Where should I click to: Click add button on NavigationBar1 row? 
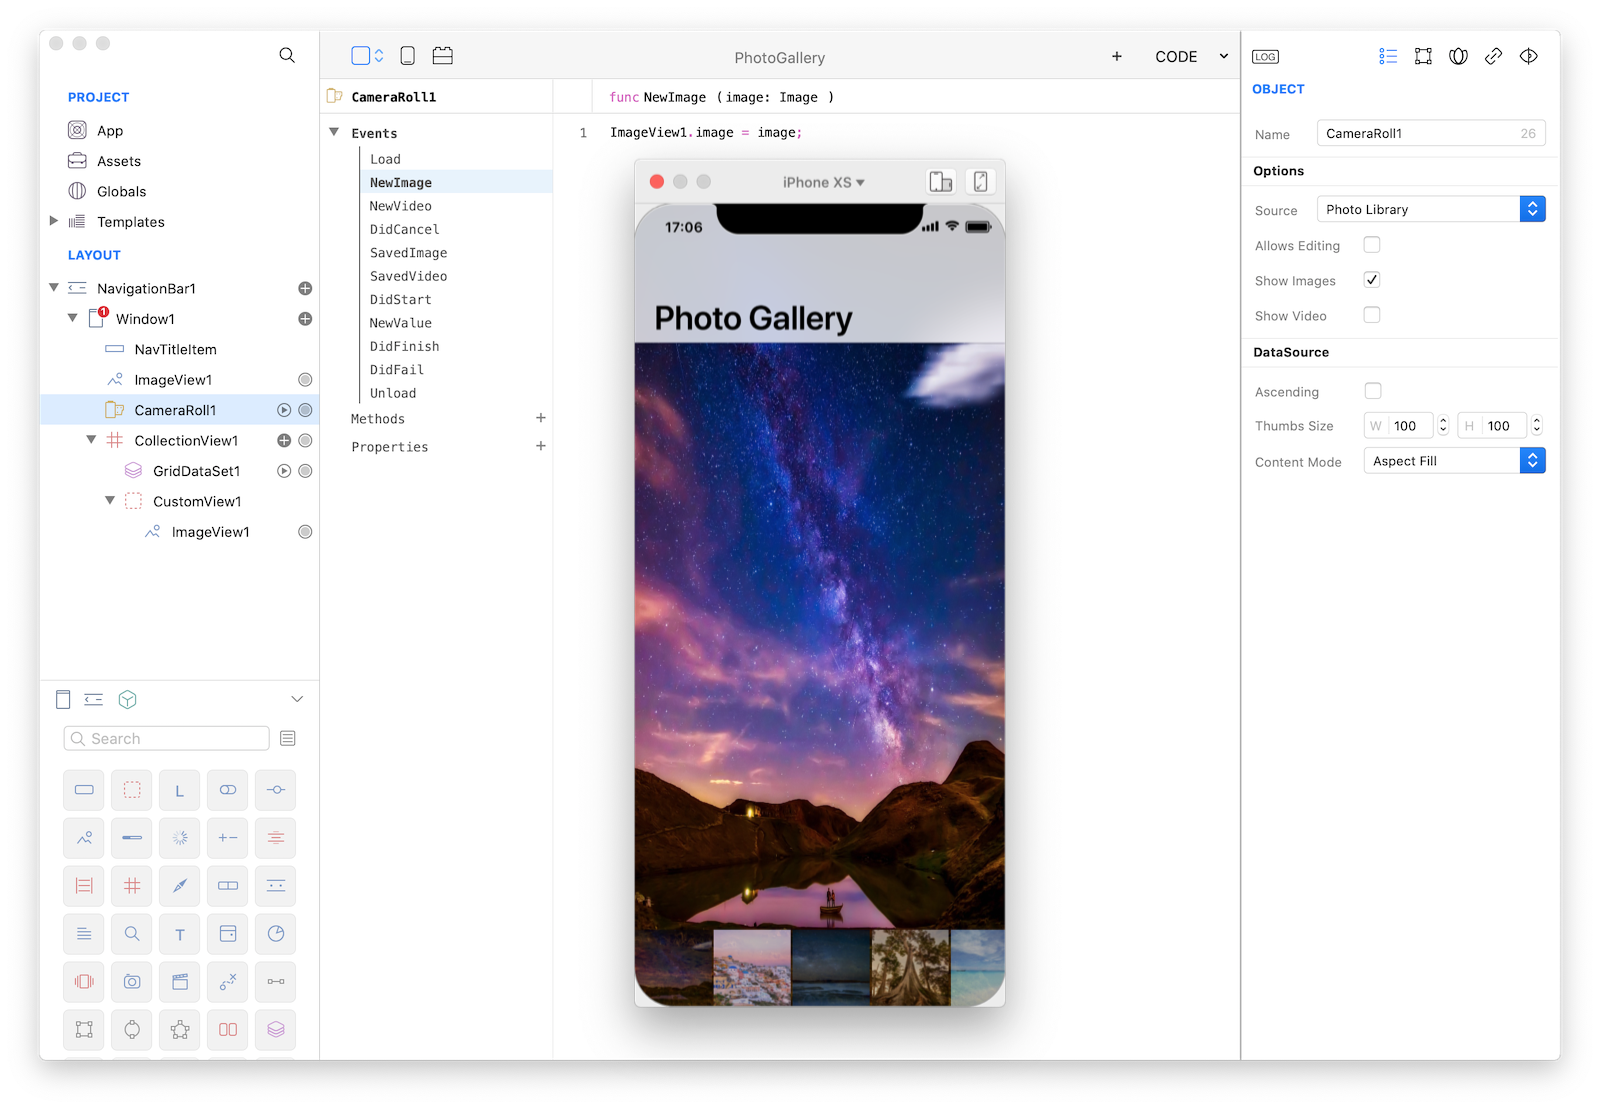305,289
